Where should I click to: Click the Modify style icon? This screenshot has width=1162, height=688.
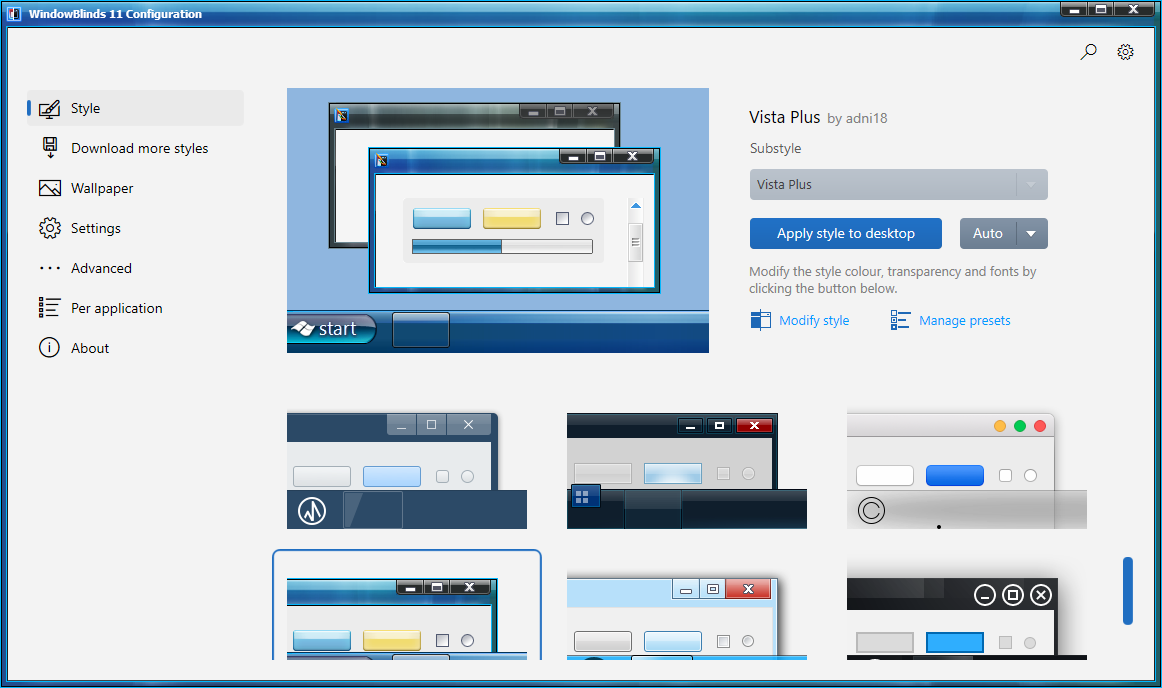(760, 320)
